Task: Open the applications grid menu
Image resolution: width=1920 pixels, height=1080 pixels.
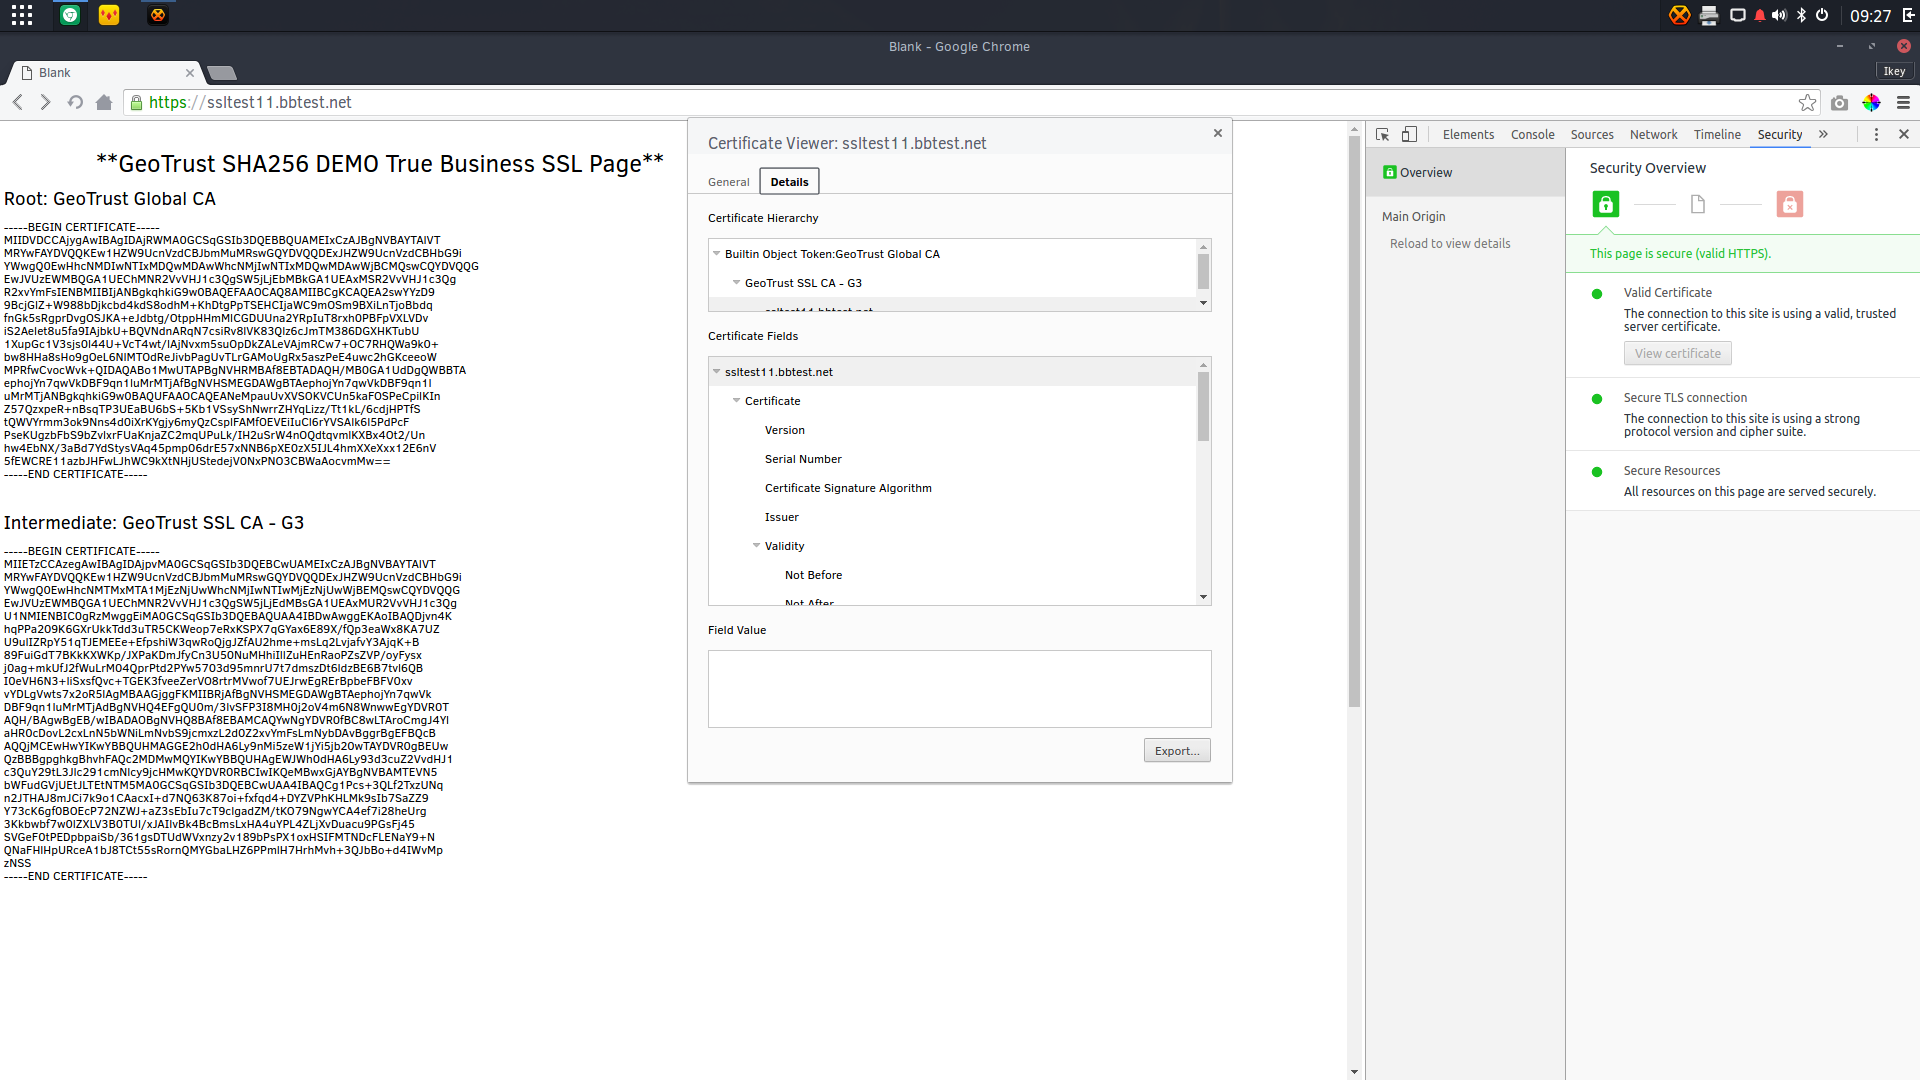Action: pyautogui.click(x=22, y=15)
